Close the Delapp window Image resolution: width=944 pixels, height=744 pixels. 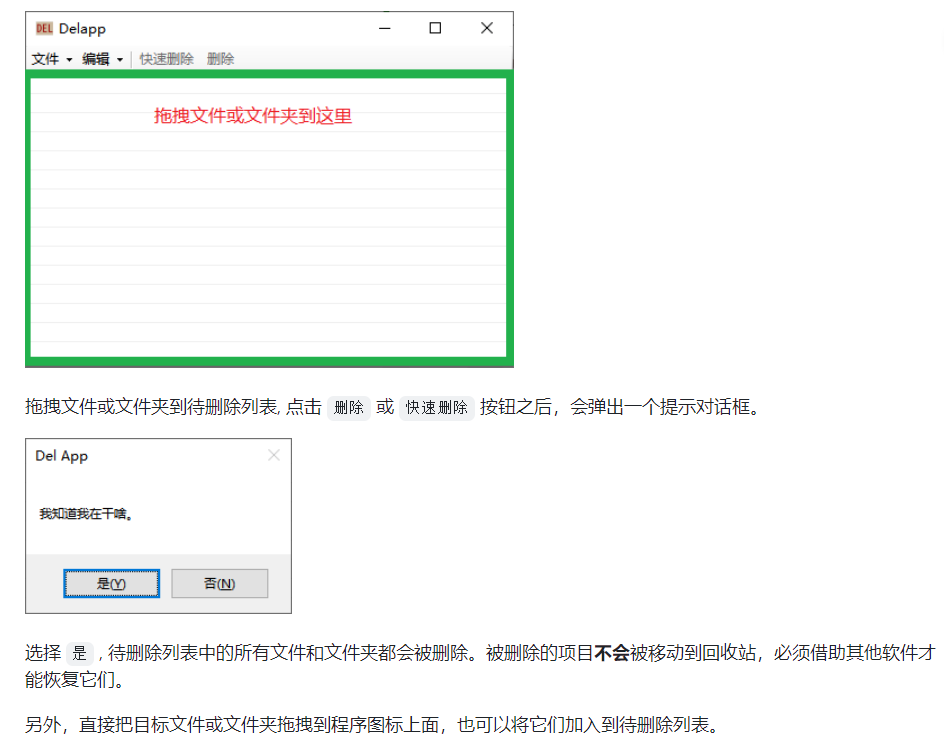(487, 28)
